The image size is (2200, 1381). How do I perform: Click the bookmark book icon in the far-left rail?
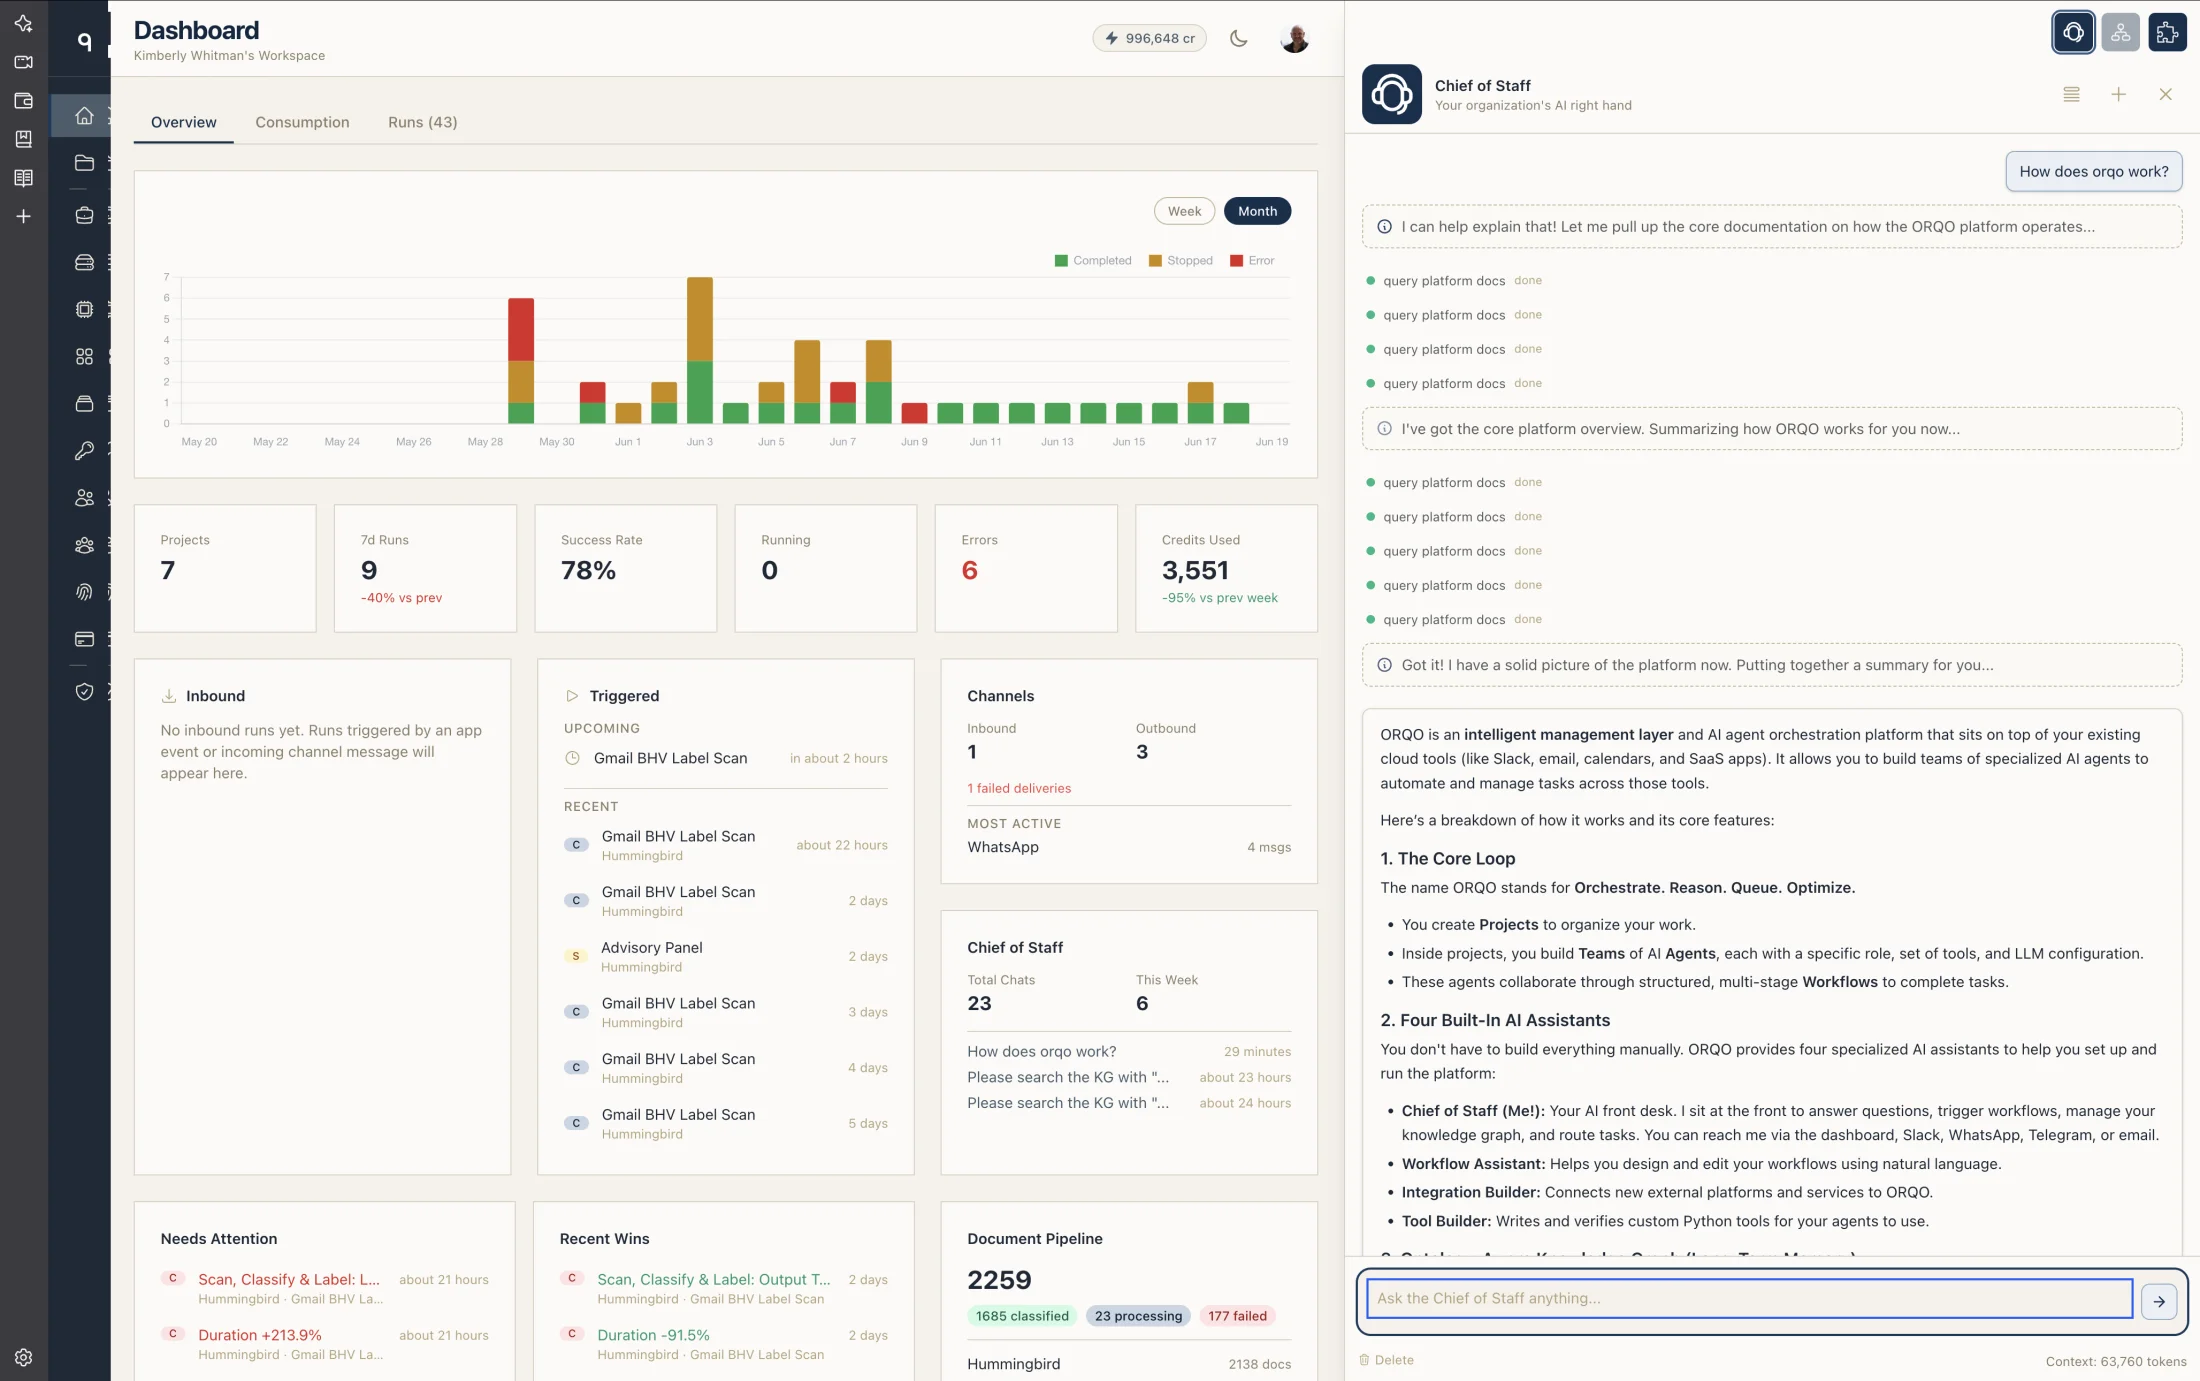[23, 139]
